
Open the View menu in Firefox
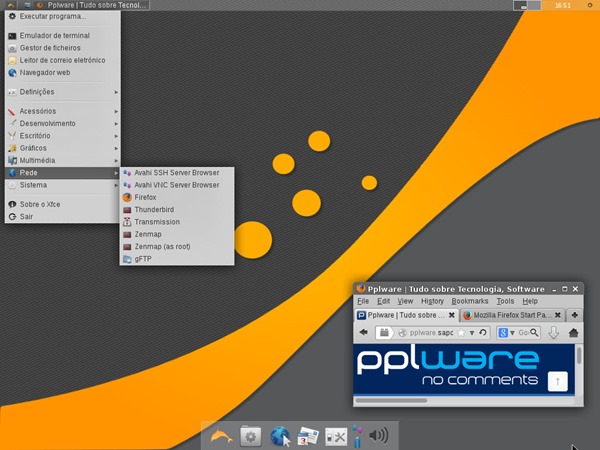pyautogui.click(x=405, y=301)
